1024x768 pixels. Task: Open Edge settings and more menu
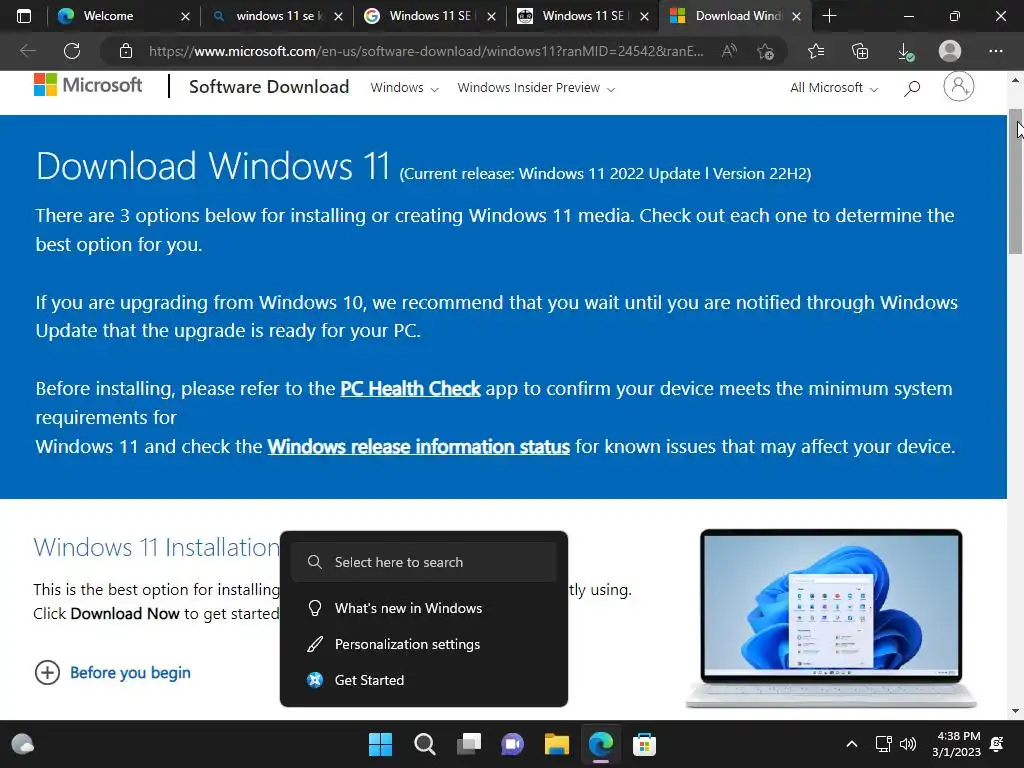(x=995, y=51)
